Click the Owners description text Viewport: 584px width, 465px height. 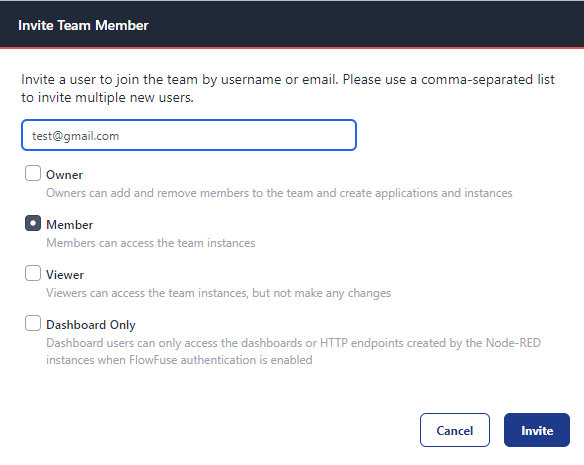(x=279, y=193)
